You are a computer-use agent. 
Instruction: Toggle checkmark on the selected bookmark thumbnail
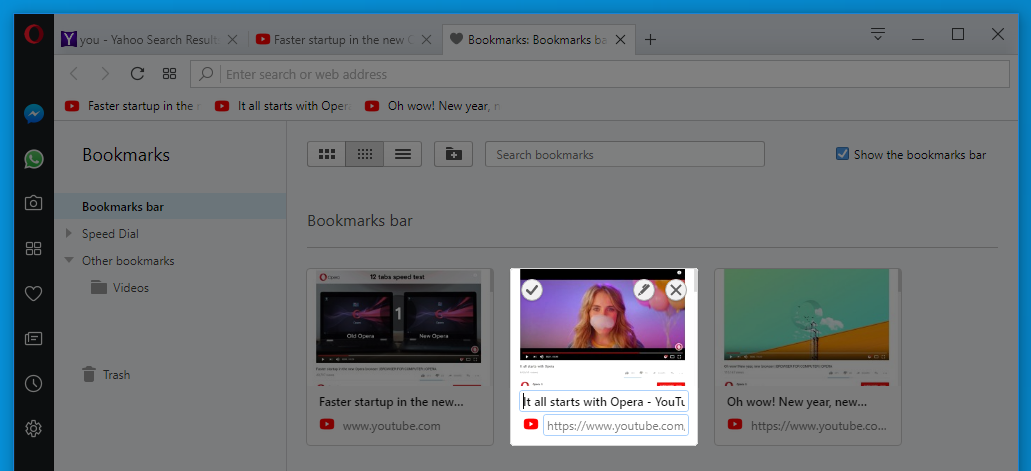pos(532,290)
